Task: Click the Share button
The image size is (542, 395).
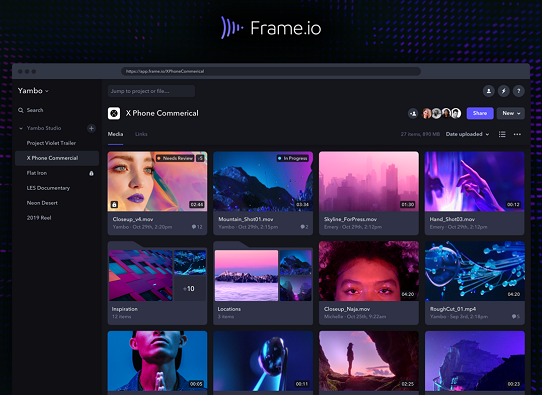Action: point(480,113)
